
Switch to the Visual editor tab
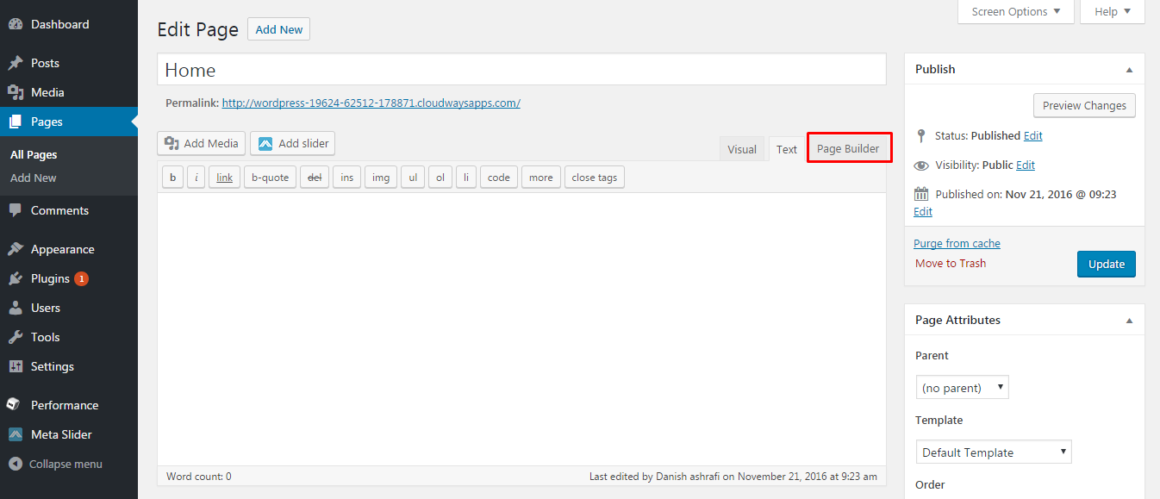(741, 149)
